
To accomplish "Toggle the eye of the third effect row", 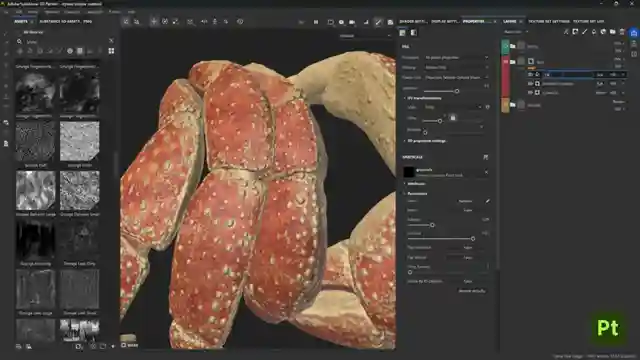I will click(530, 93).
